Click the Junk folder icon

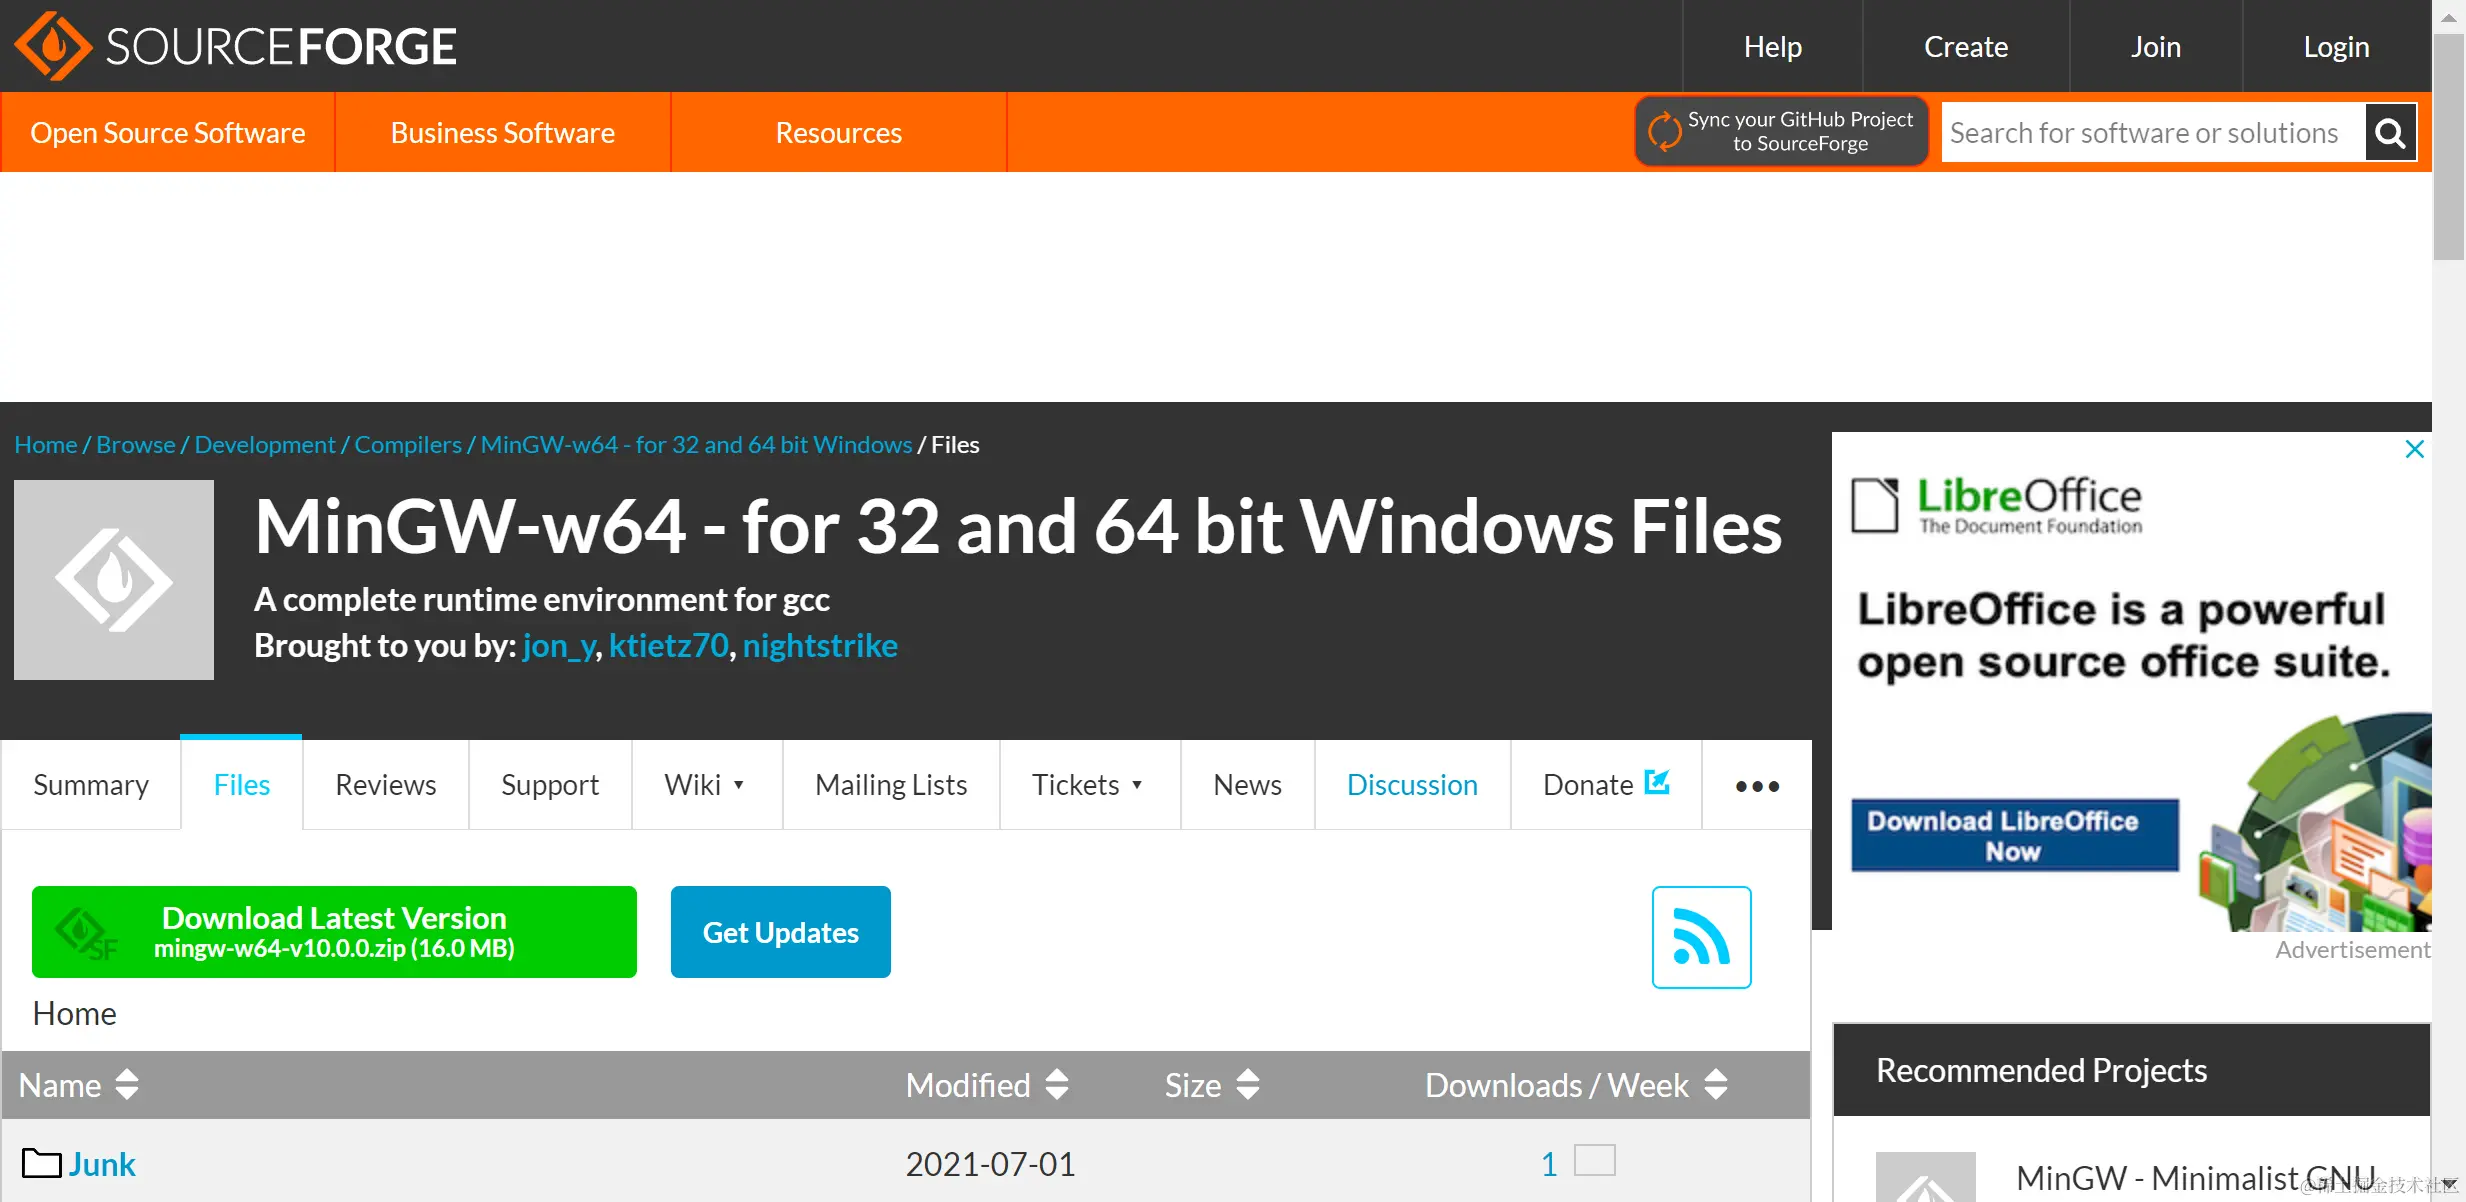[41, 1163]
